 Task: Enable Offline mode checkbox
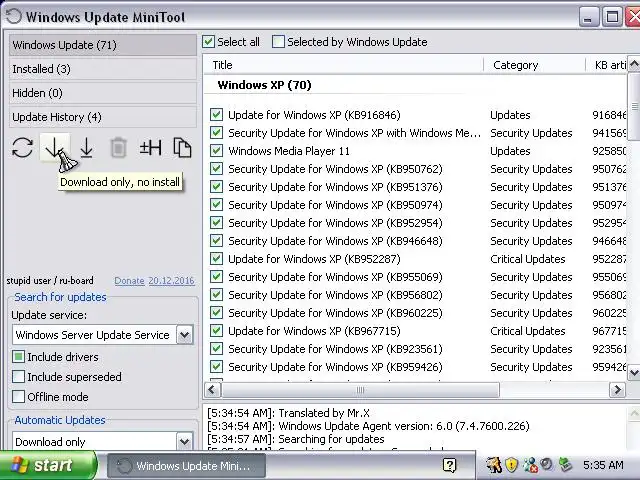click(x=18, y=396)
